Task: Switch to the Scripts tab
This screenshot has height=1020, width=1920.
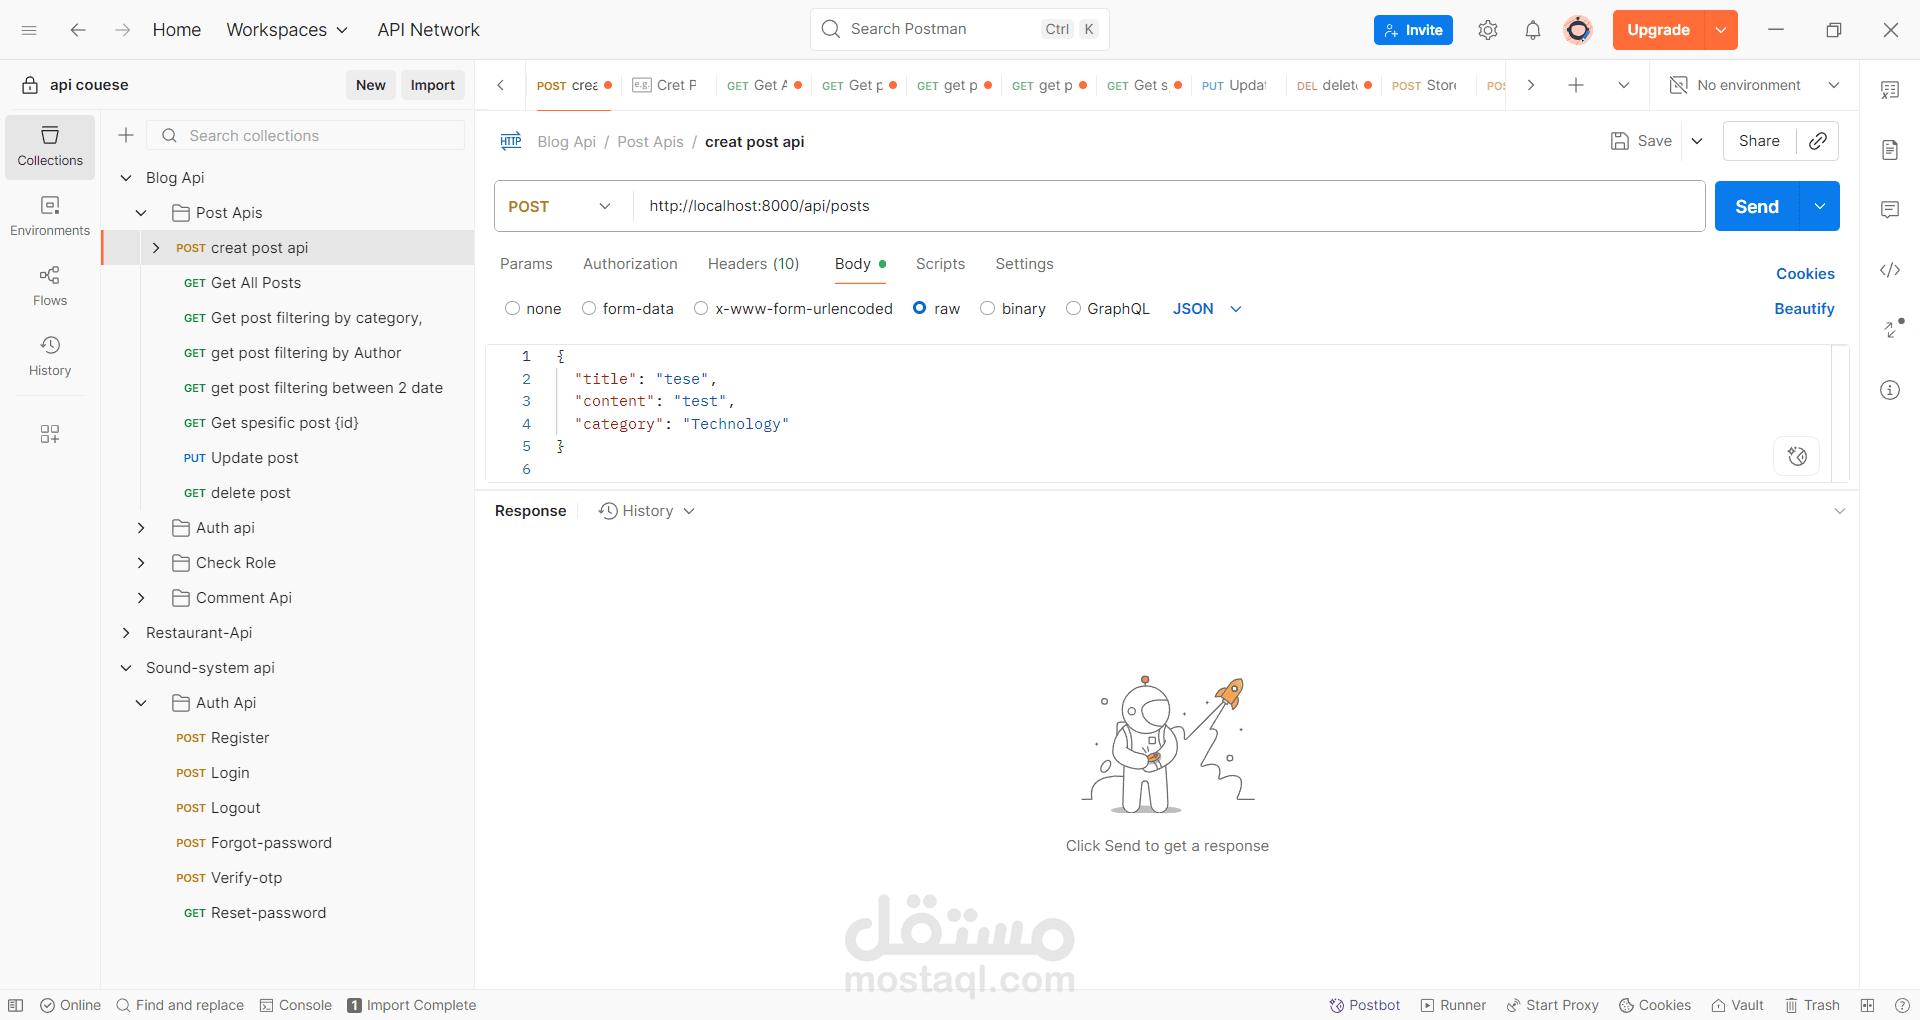Action: (940, 264)
